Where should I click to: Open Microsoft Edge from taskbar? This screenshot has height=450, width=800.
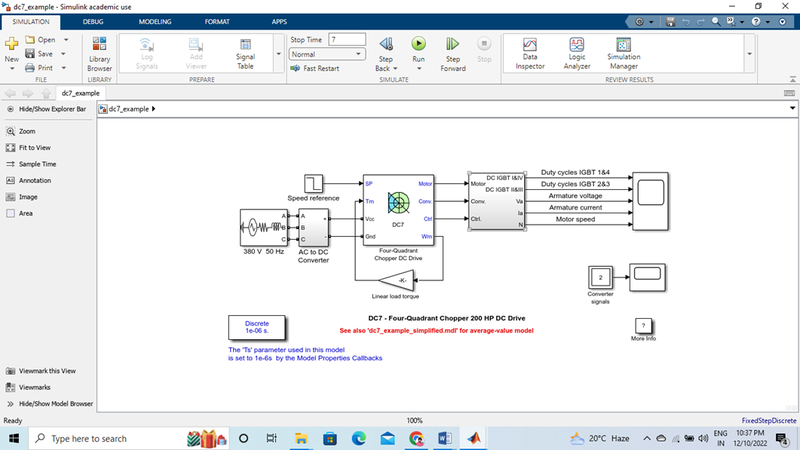pos(359,438)
